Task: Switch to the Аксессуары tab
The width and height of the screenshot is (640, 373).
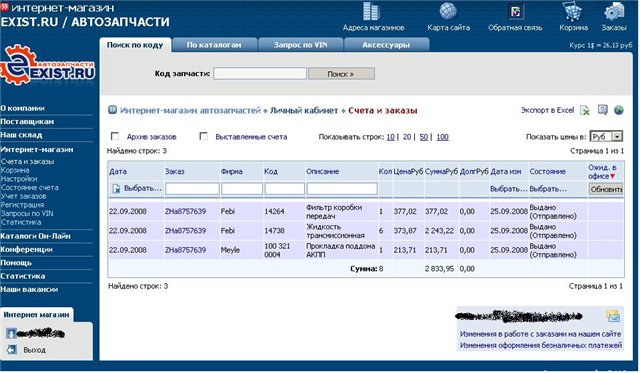Action: pos(386,45)
